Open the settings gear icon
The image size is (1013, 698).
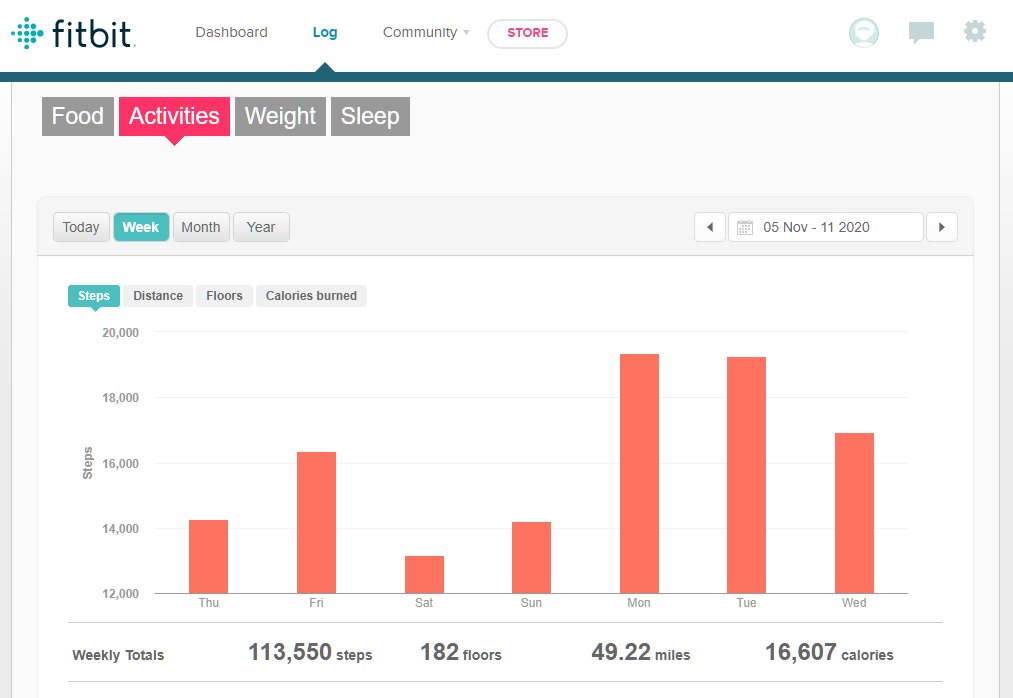pos(974,32)
